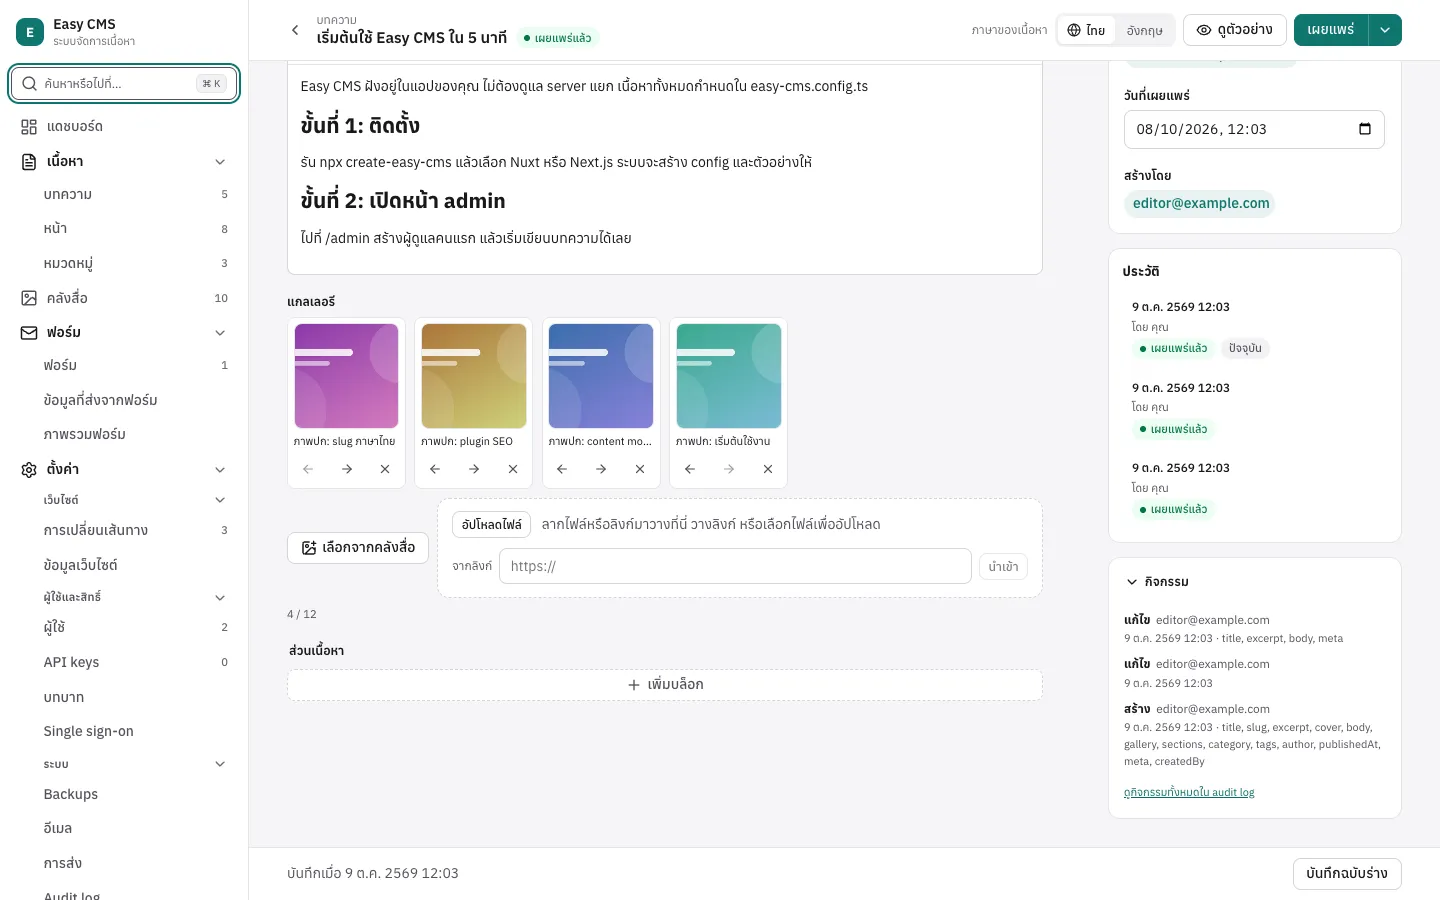Move 'plugin SEO' gallery image right
Screen dimensions: 1440x900
[474, 469]
